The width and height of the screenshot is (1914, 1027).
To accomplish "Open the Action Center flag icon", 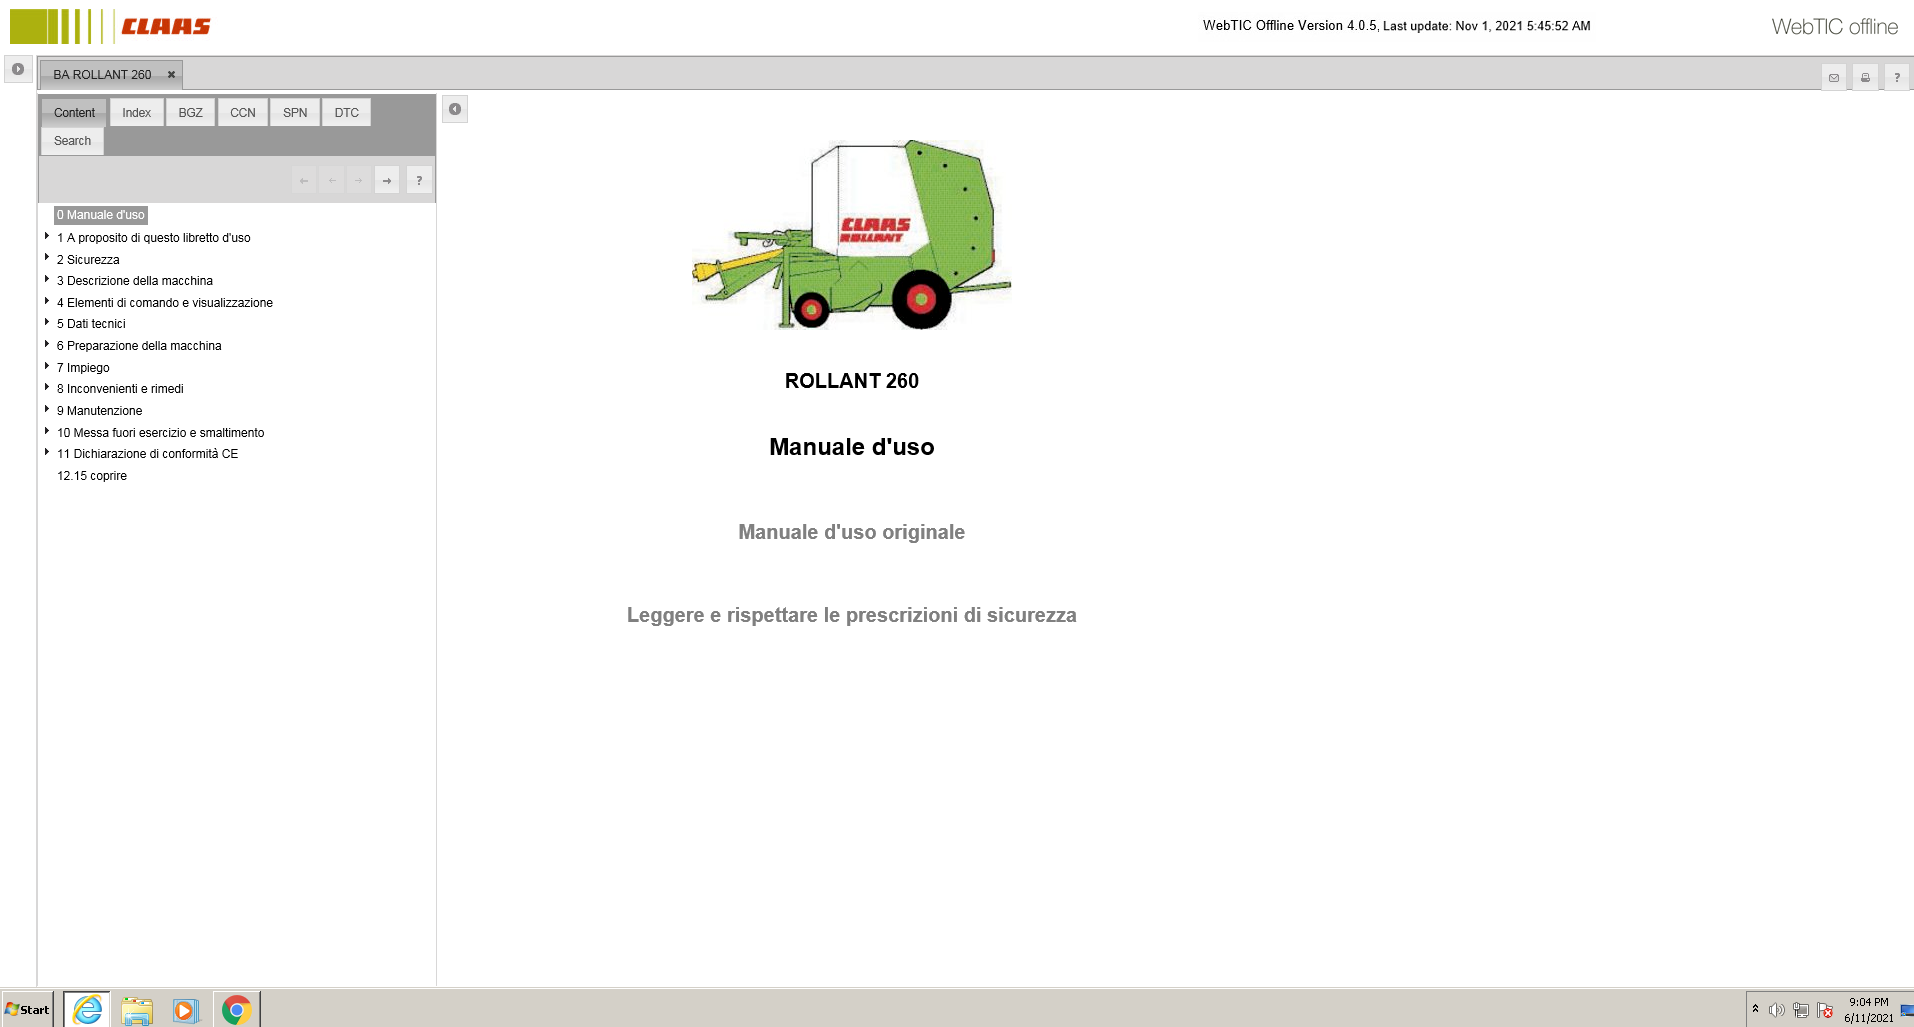I will pos(1825,1010).
